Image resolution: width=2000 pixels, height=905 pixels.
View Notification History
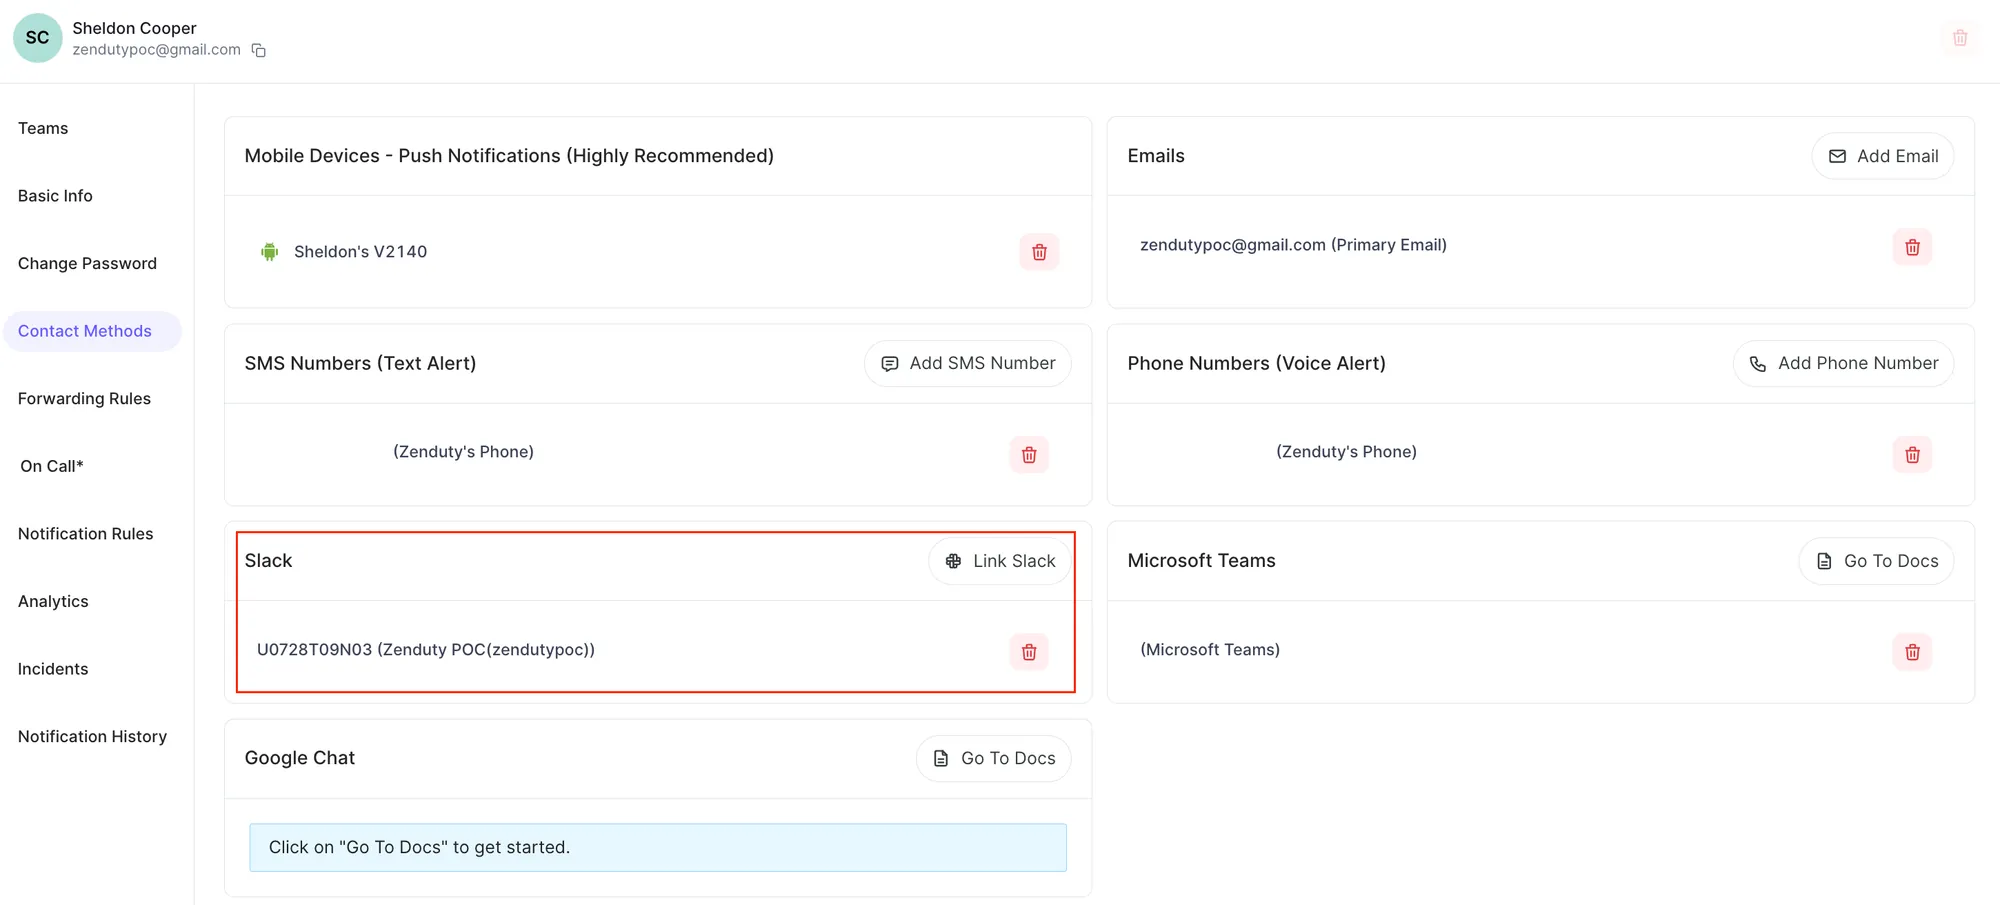pos(92,737)
